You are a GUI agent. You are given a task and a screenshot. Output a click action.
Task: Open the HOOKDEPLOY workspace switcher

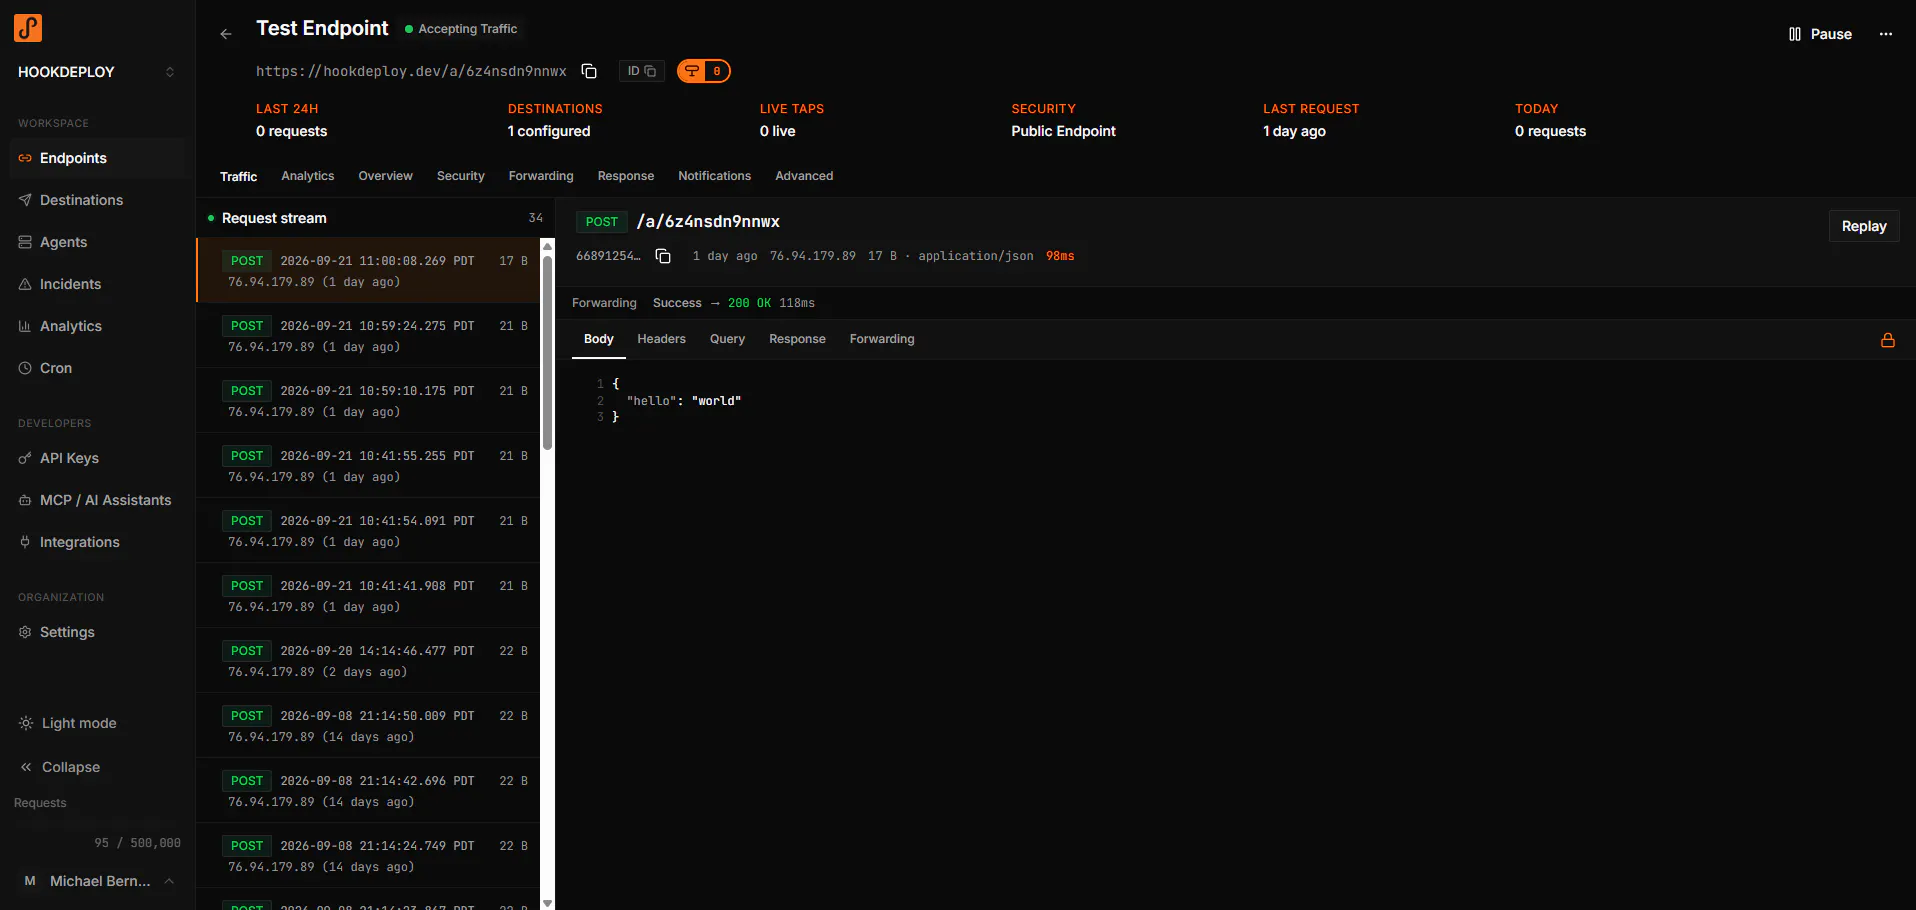97,72
